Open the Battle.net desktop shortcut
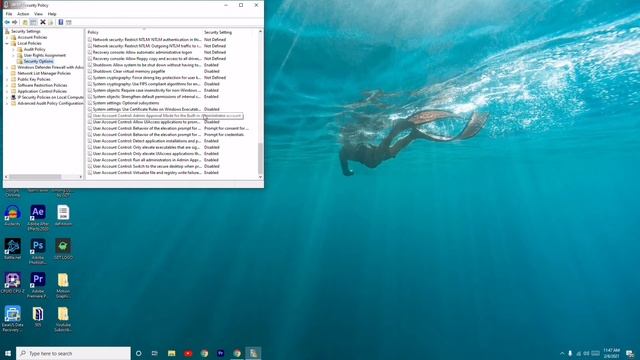 tap(13, 249)
